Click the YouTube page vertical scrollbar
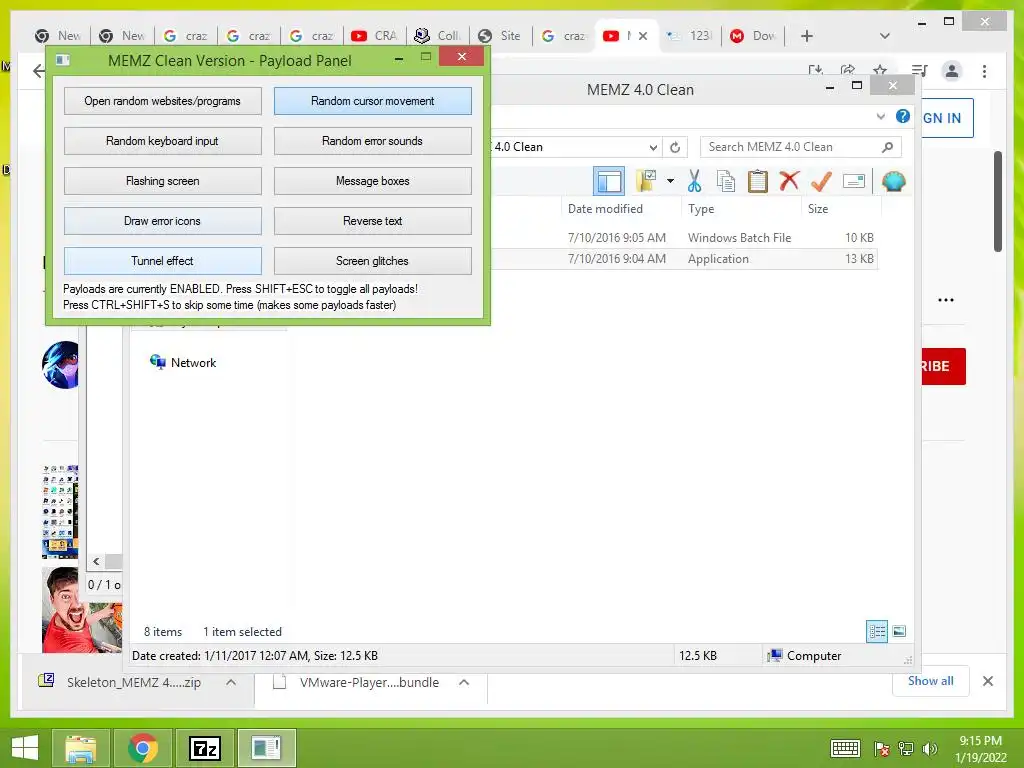 pos(997,201)
